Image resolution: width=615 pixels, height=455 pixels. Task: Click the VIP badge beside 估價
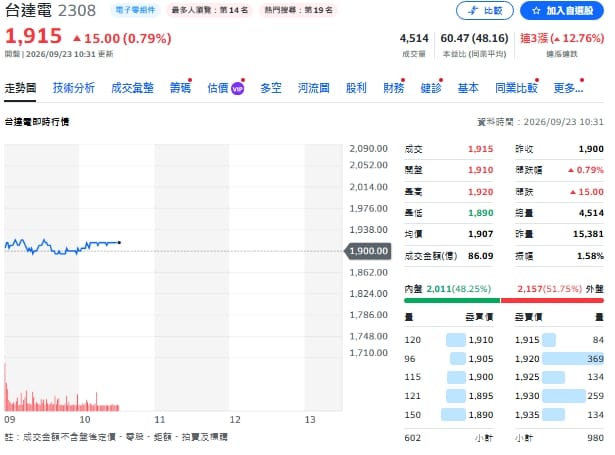click(x=237, y=89)
